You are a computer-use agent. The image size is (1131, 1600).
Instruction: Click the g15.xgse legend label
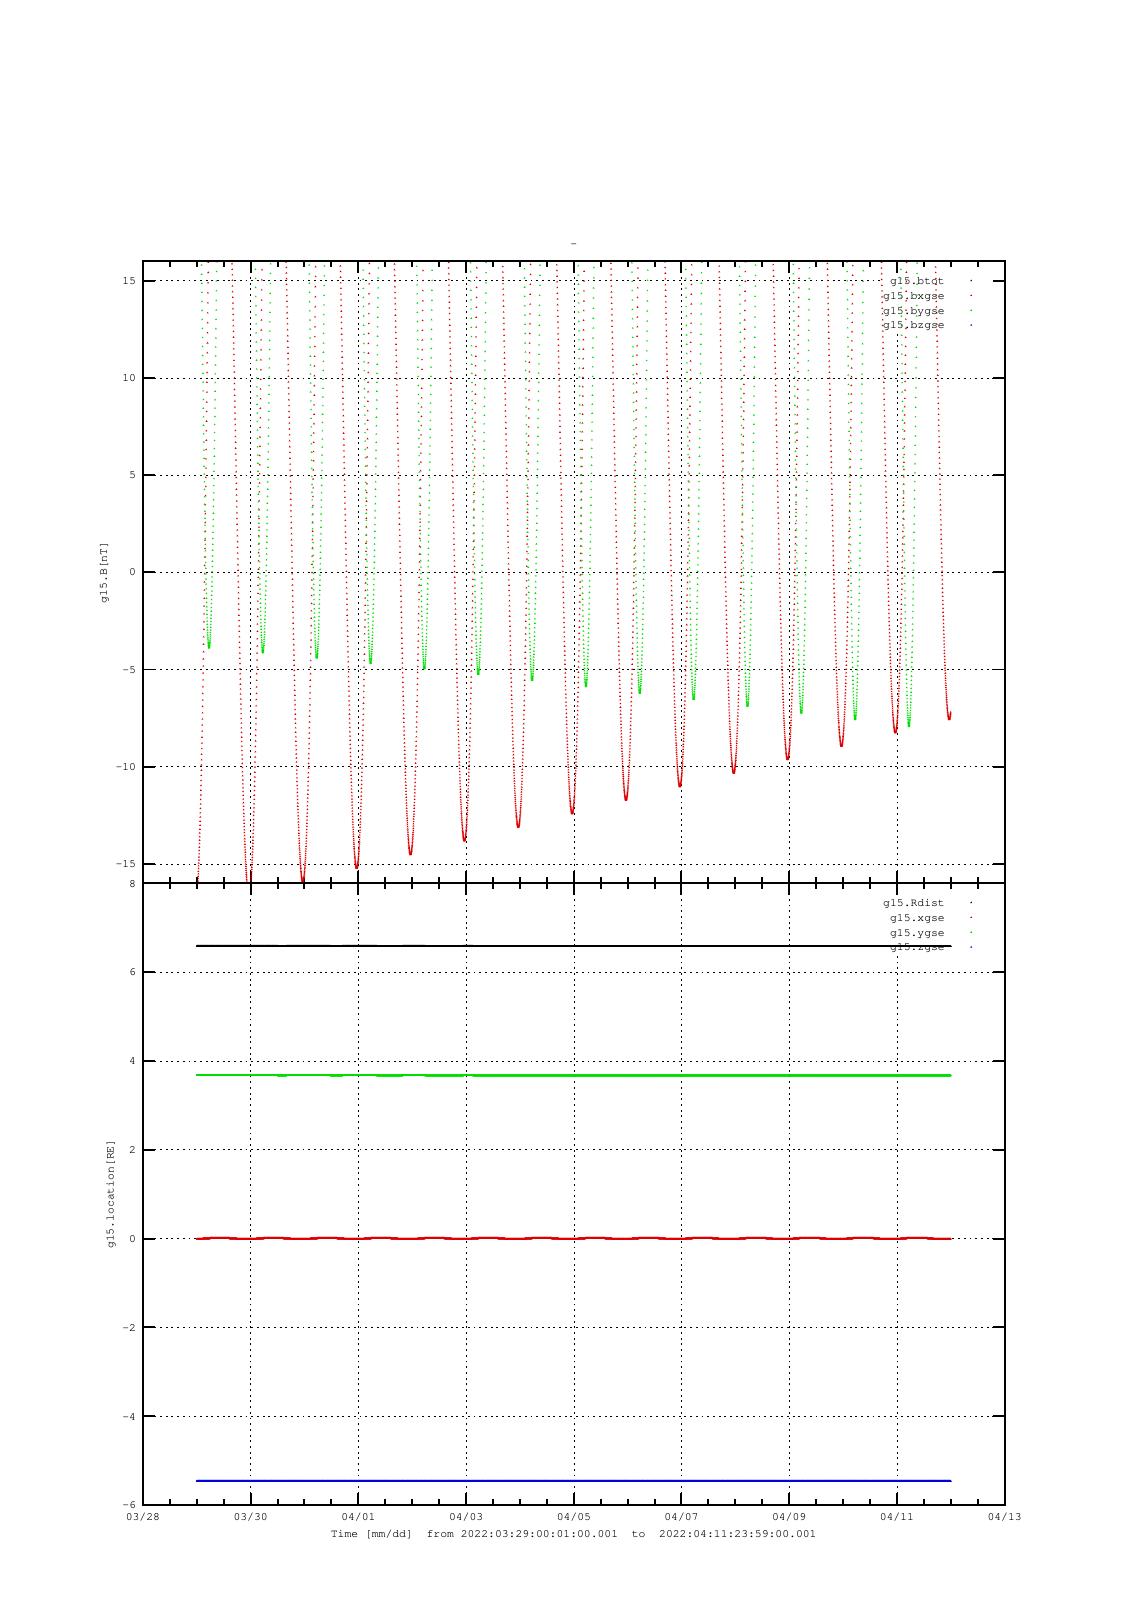point(916,918)
